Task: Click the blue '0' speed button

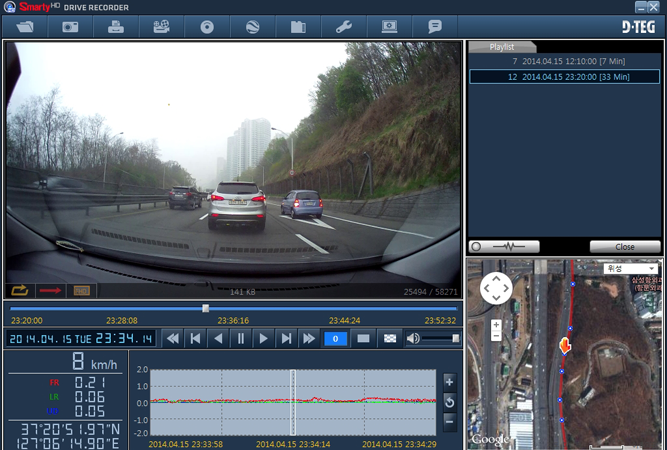Action: click(x=335, y=339)
